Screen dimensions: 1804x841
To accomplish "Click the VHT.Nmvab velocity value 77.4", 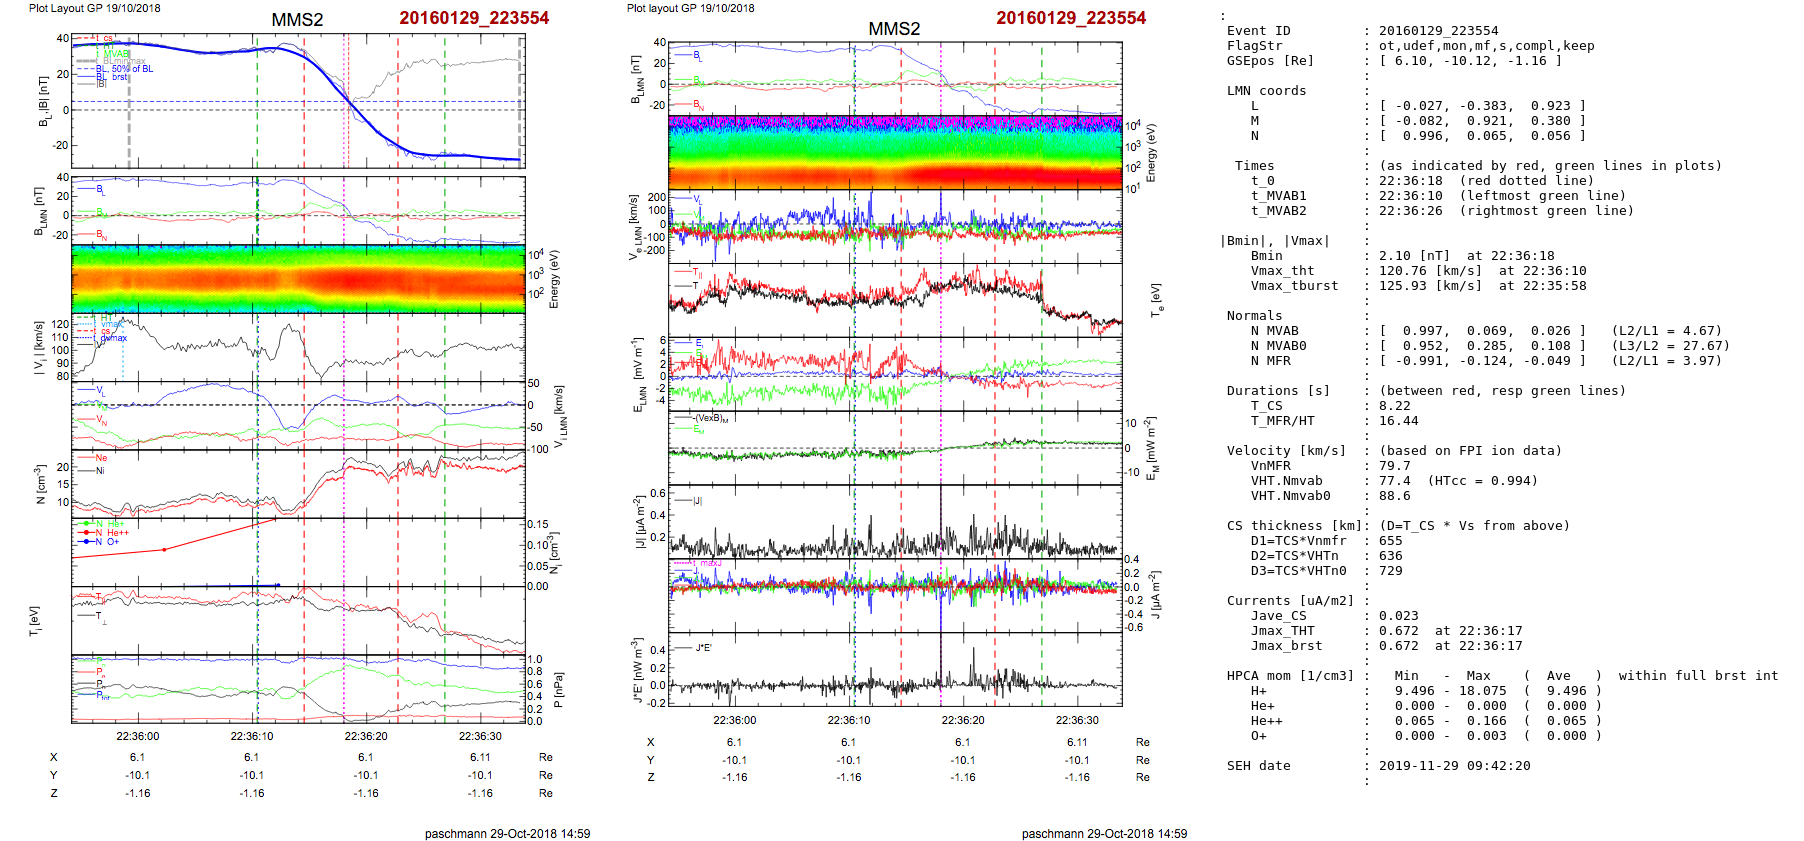I will coord(1394,481).
